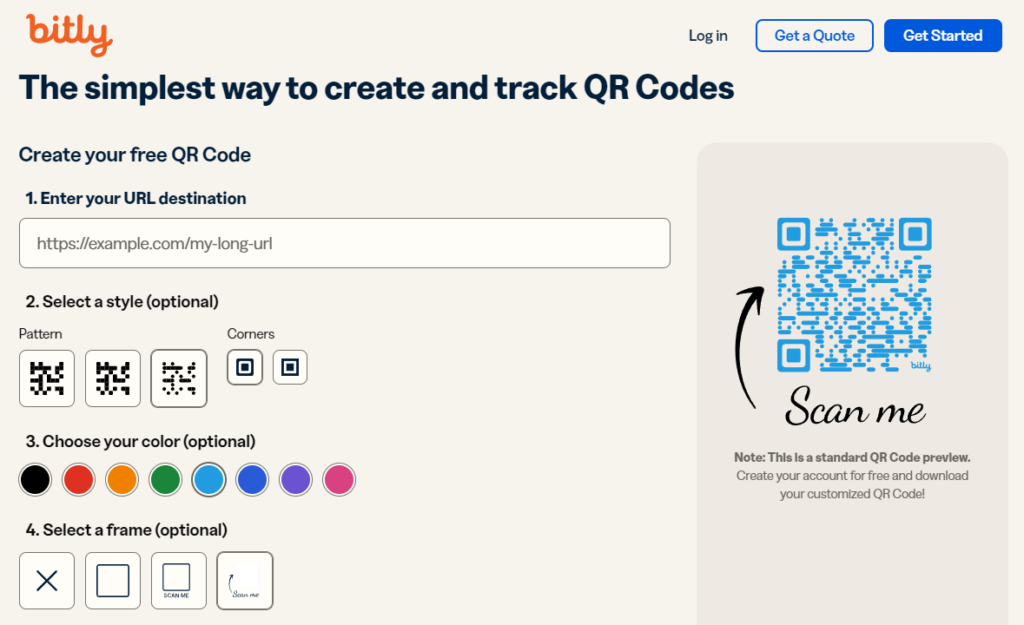The width and height of the screenshot is (1024, 625).
Task: Choose the no-frame X option
Action: point(47,580)
